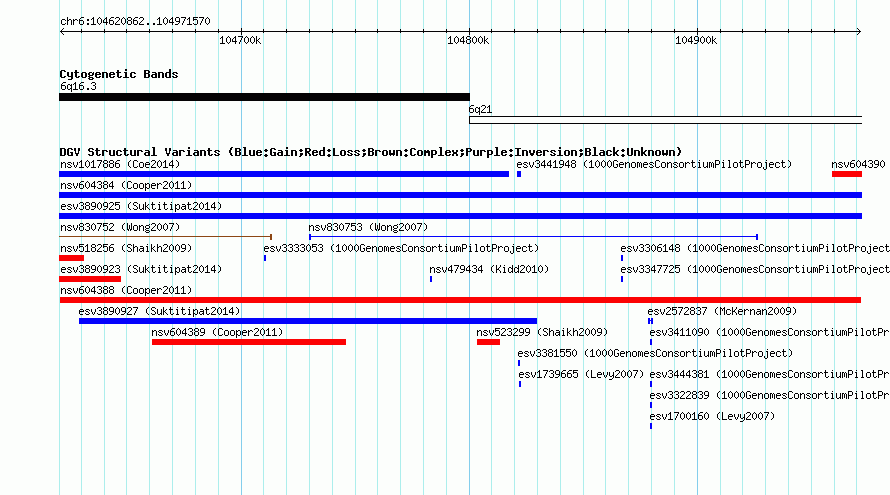
Task: Click the red nsv523299 loss bar
Action: [488, 342]
